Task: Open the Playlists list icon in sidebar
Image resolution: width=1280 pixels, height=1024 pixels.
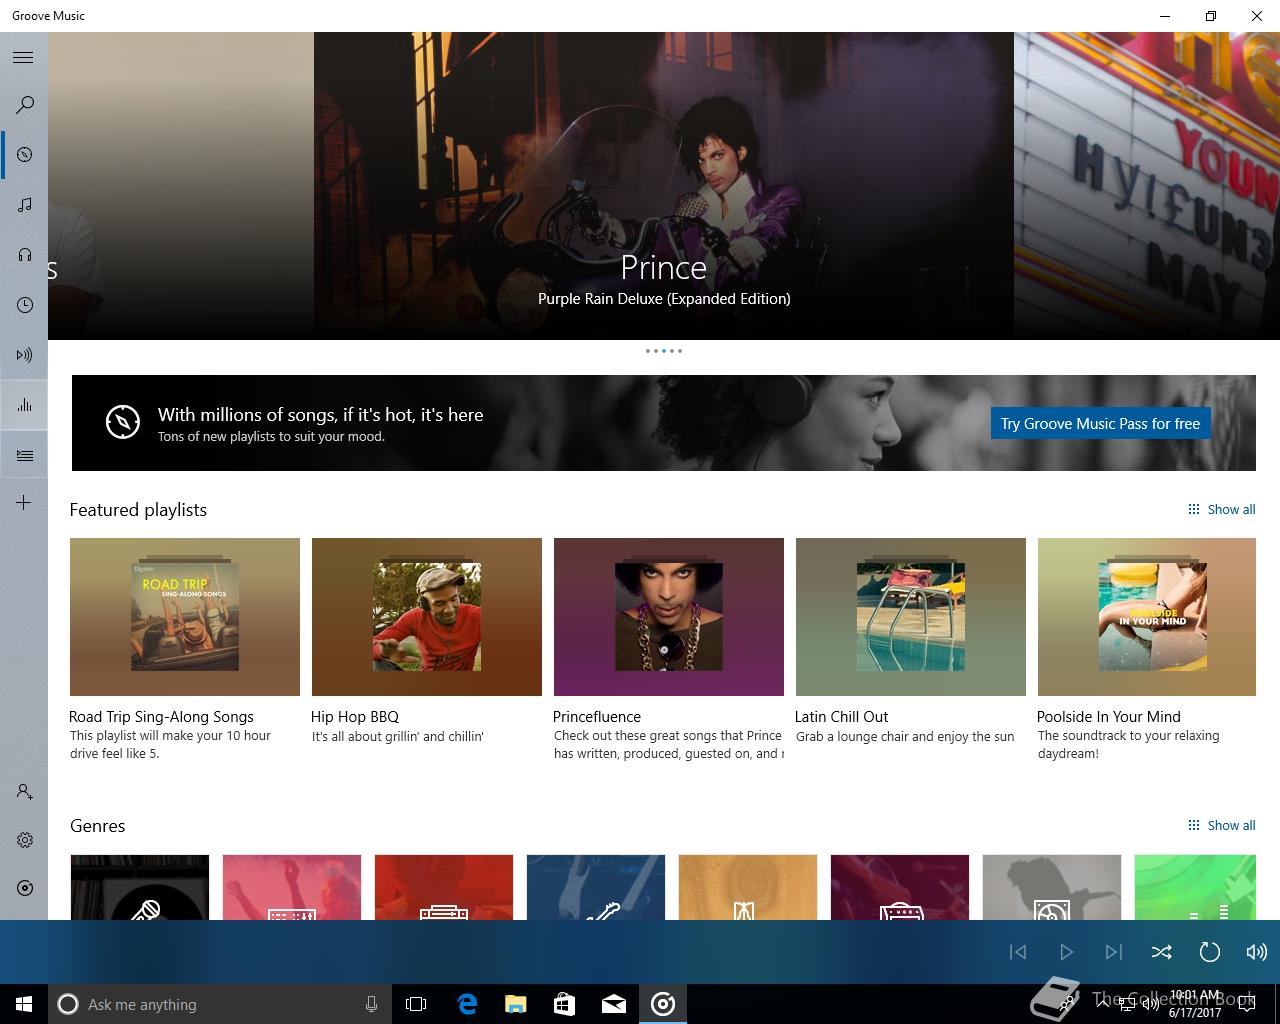Action: coord(25,455)
